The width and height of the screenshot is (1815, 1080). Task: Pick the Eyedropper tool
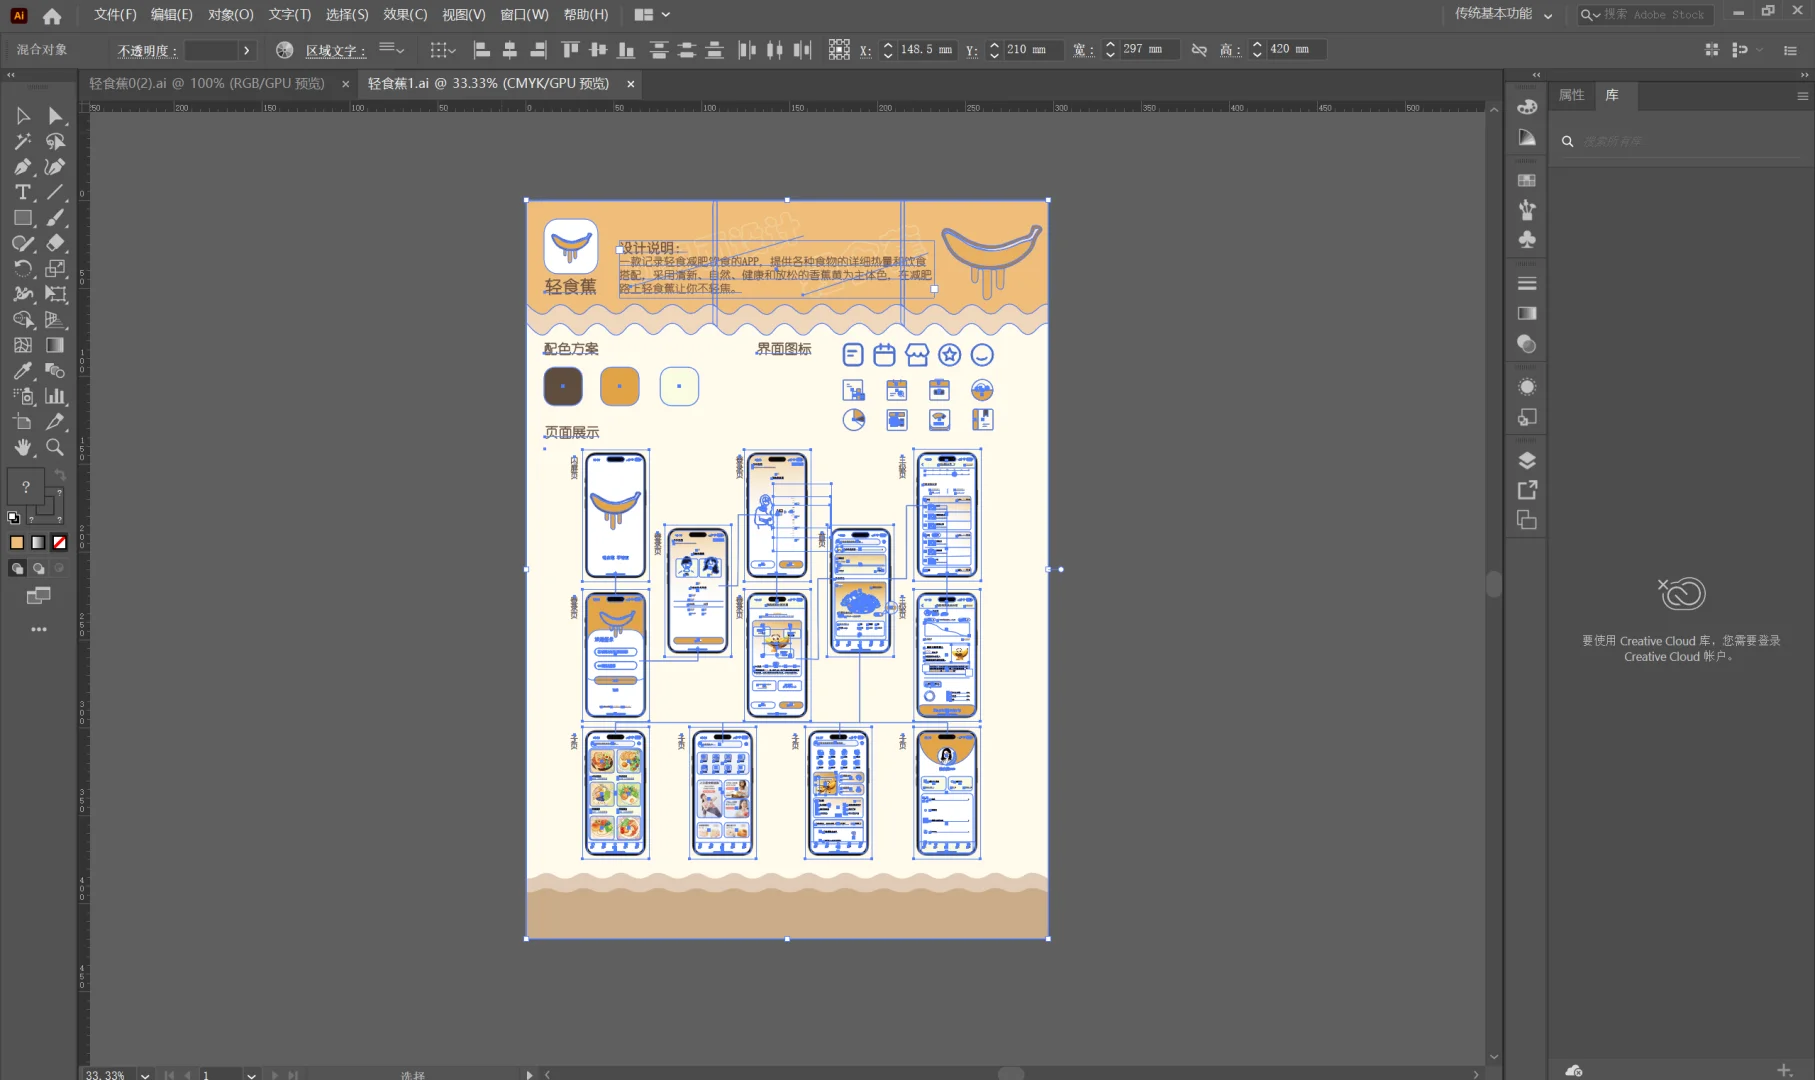tap(23, 371)
